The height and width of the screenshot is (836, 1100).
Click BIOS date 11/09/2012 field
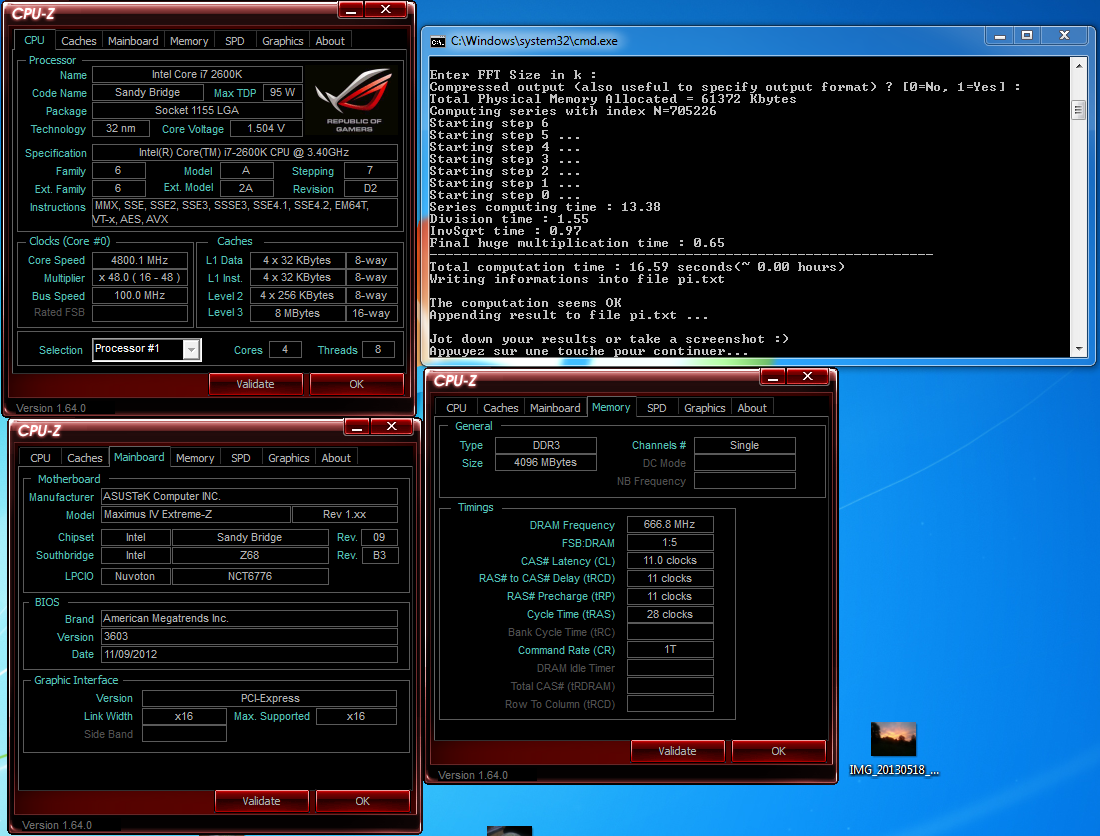249,654
